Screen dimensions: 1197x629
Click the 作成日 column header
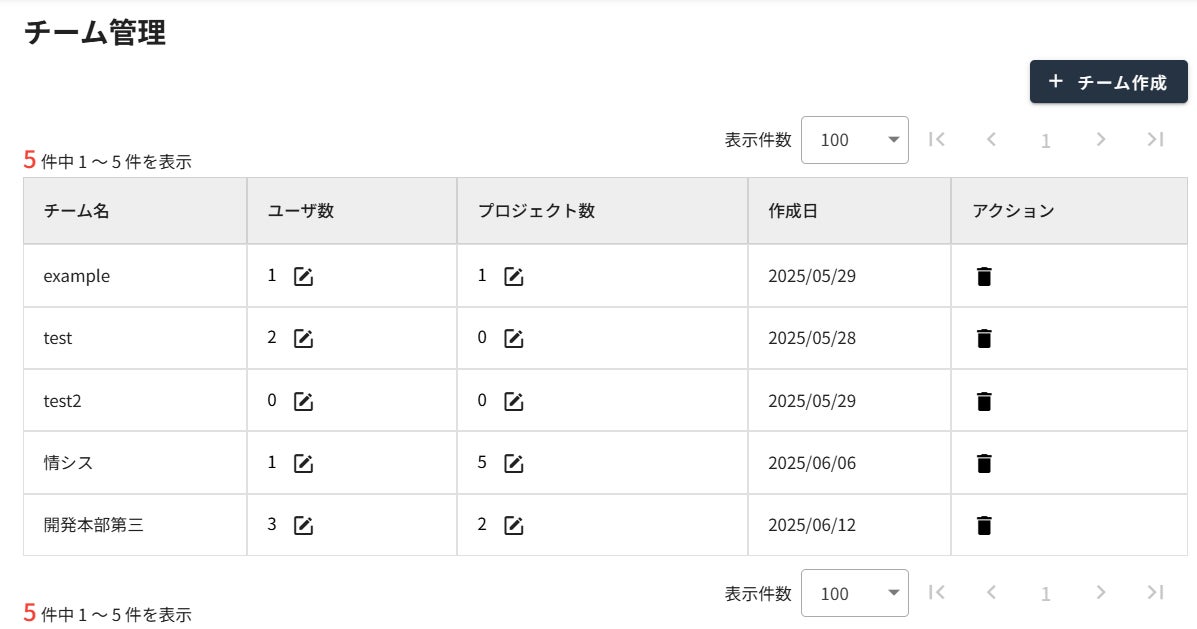click(x=793, y=211)
